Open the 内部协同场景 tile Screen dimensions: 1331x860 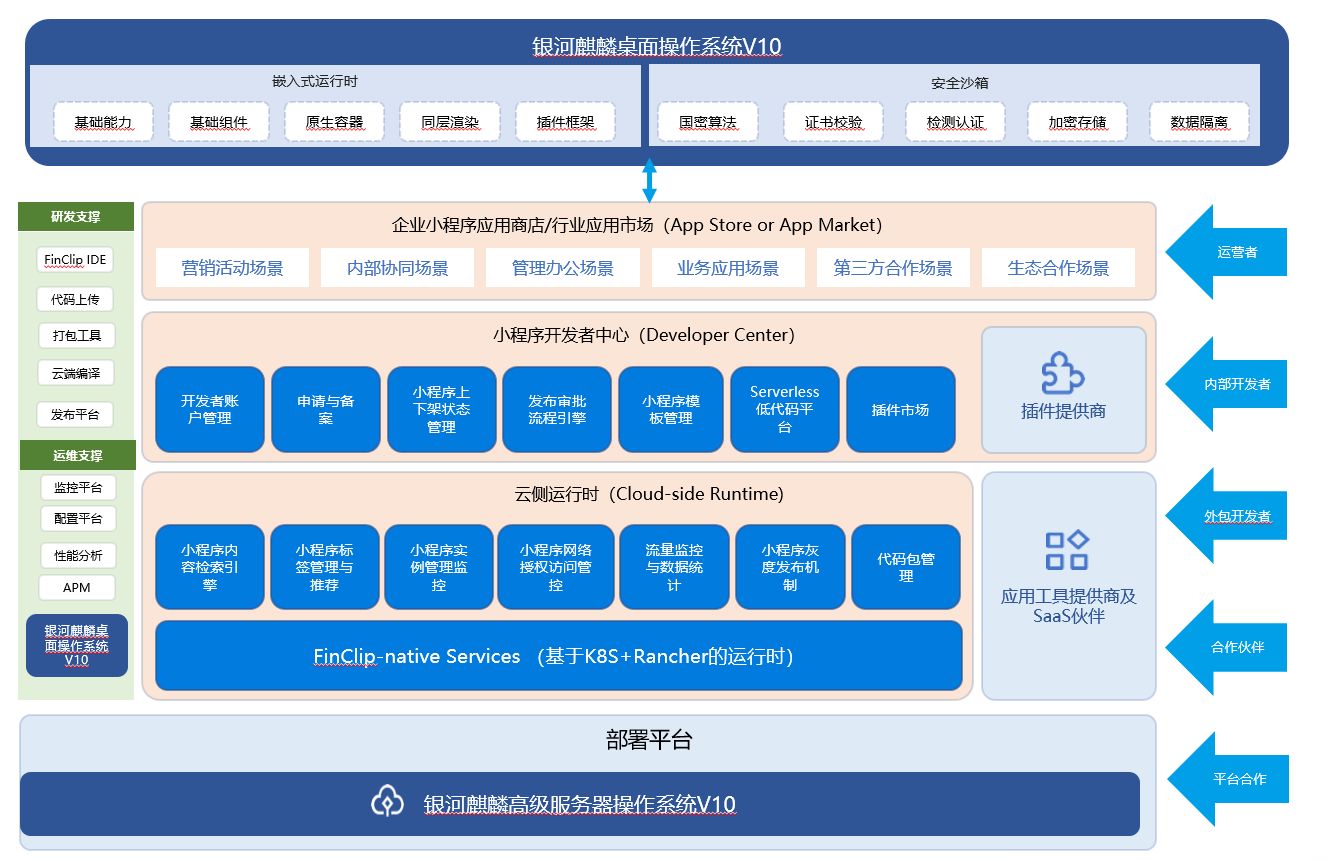[397, 268]
